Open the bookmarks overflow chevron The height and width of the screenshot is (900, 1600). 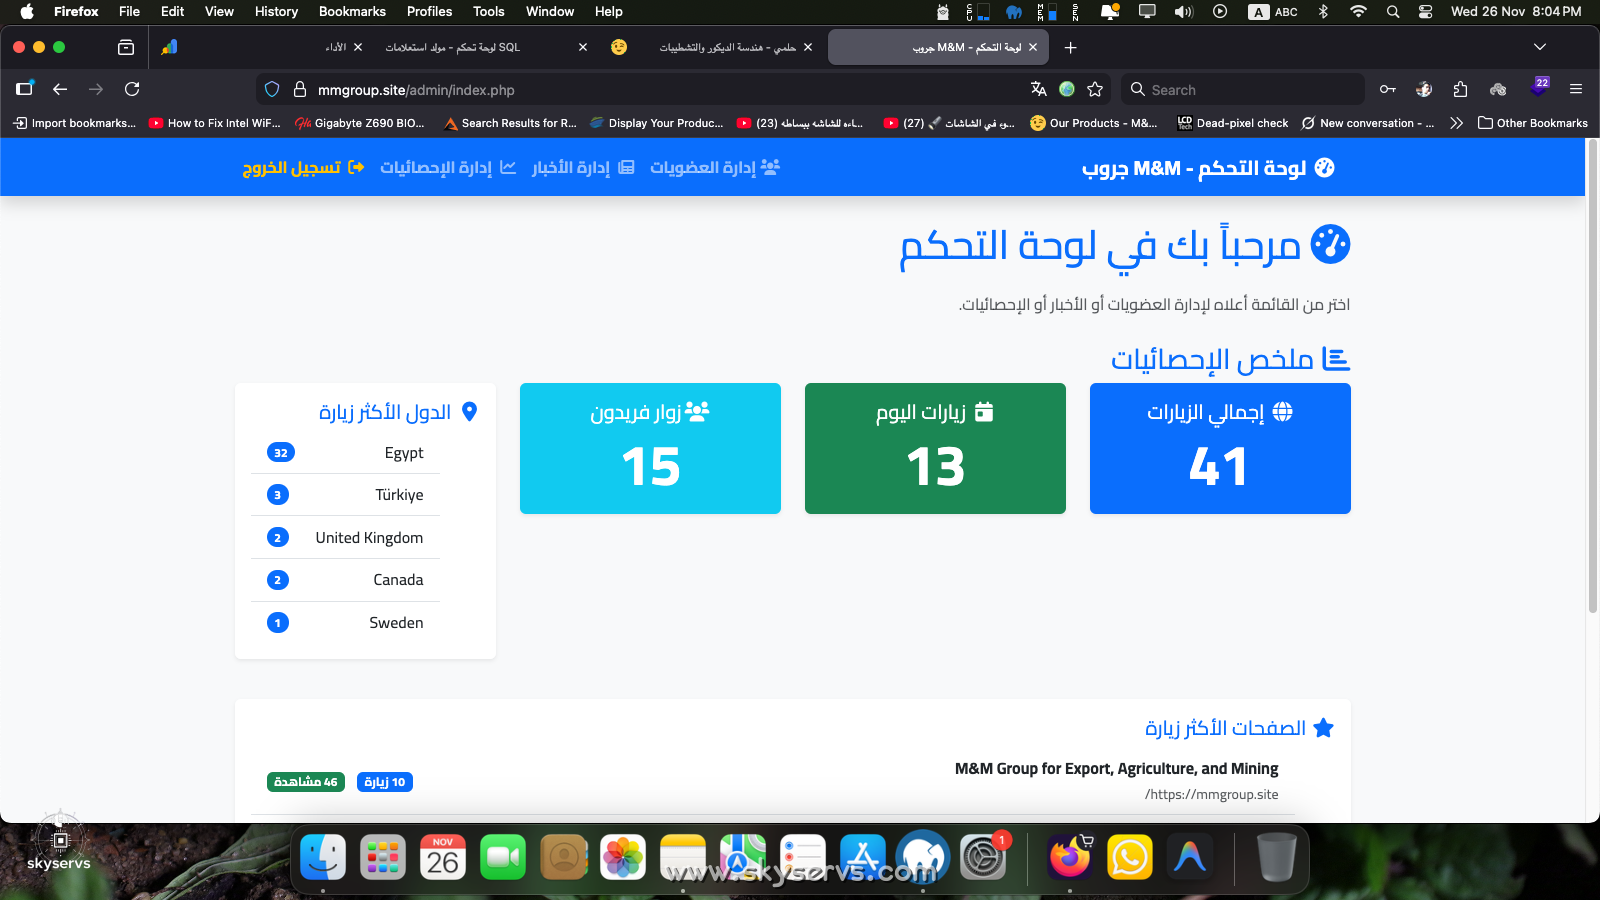(x=1456, y=122)
